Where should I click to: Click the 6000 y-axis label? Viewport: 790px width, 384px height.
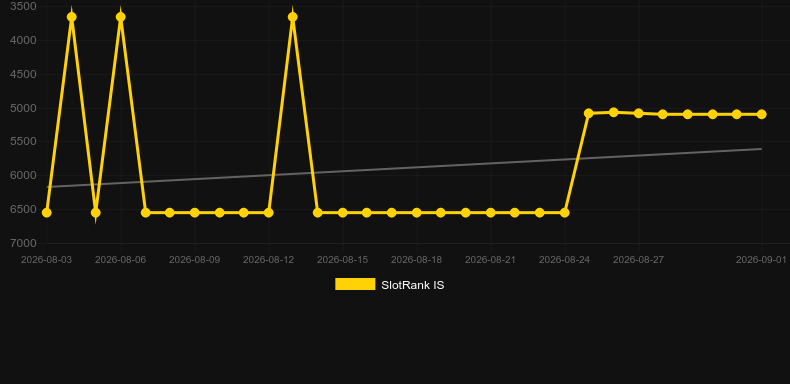click(23, 175)
